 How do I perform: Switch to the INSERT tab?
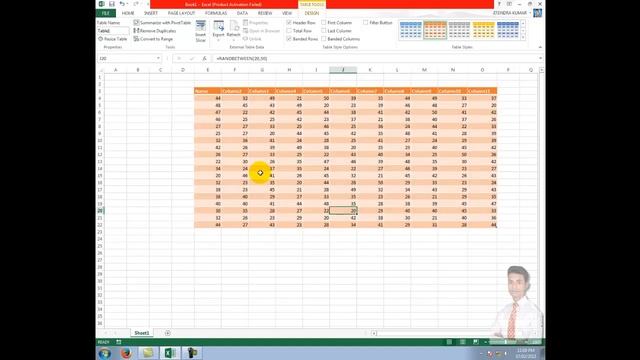(151, 13)
